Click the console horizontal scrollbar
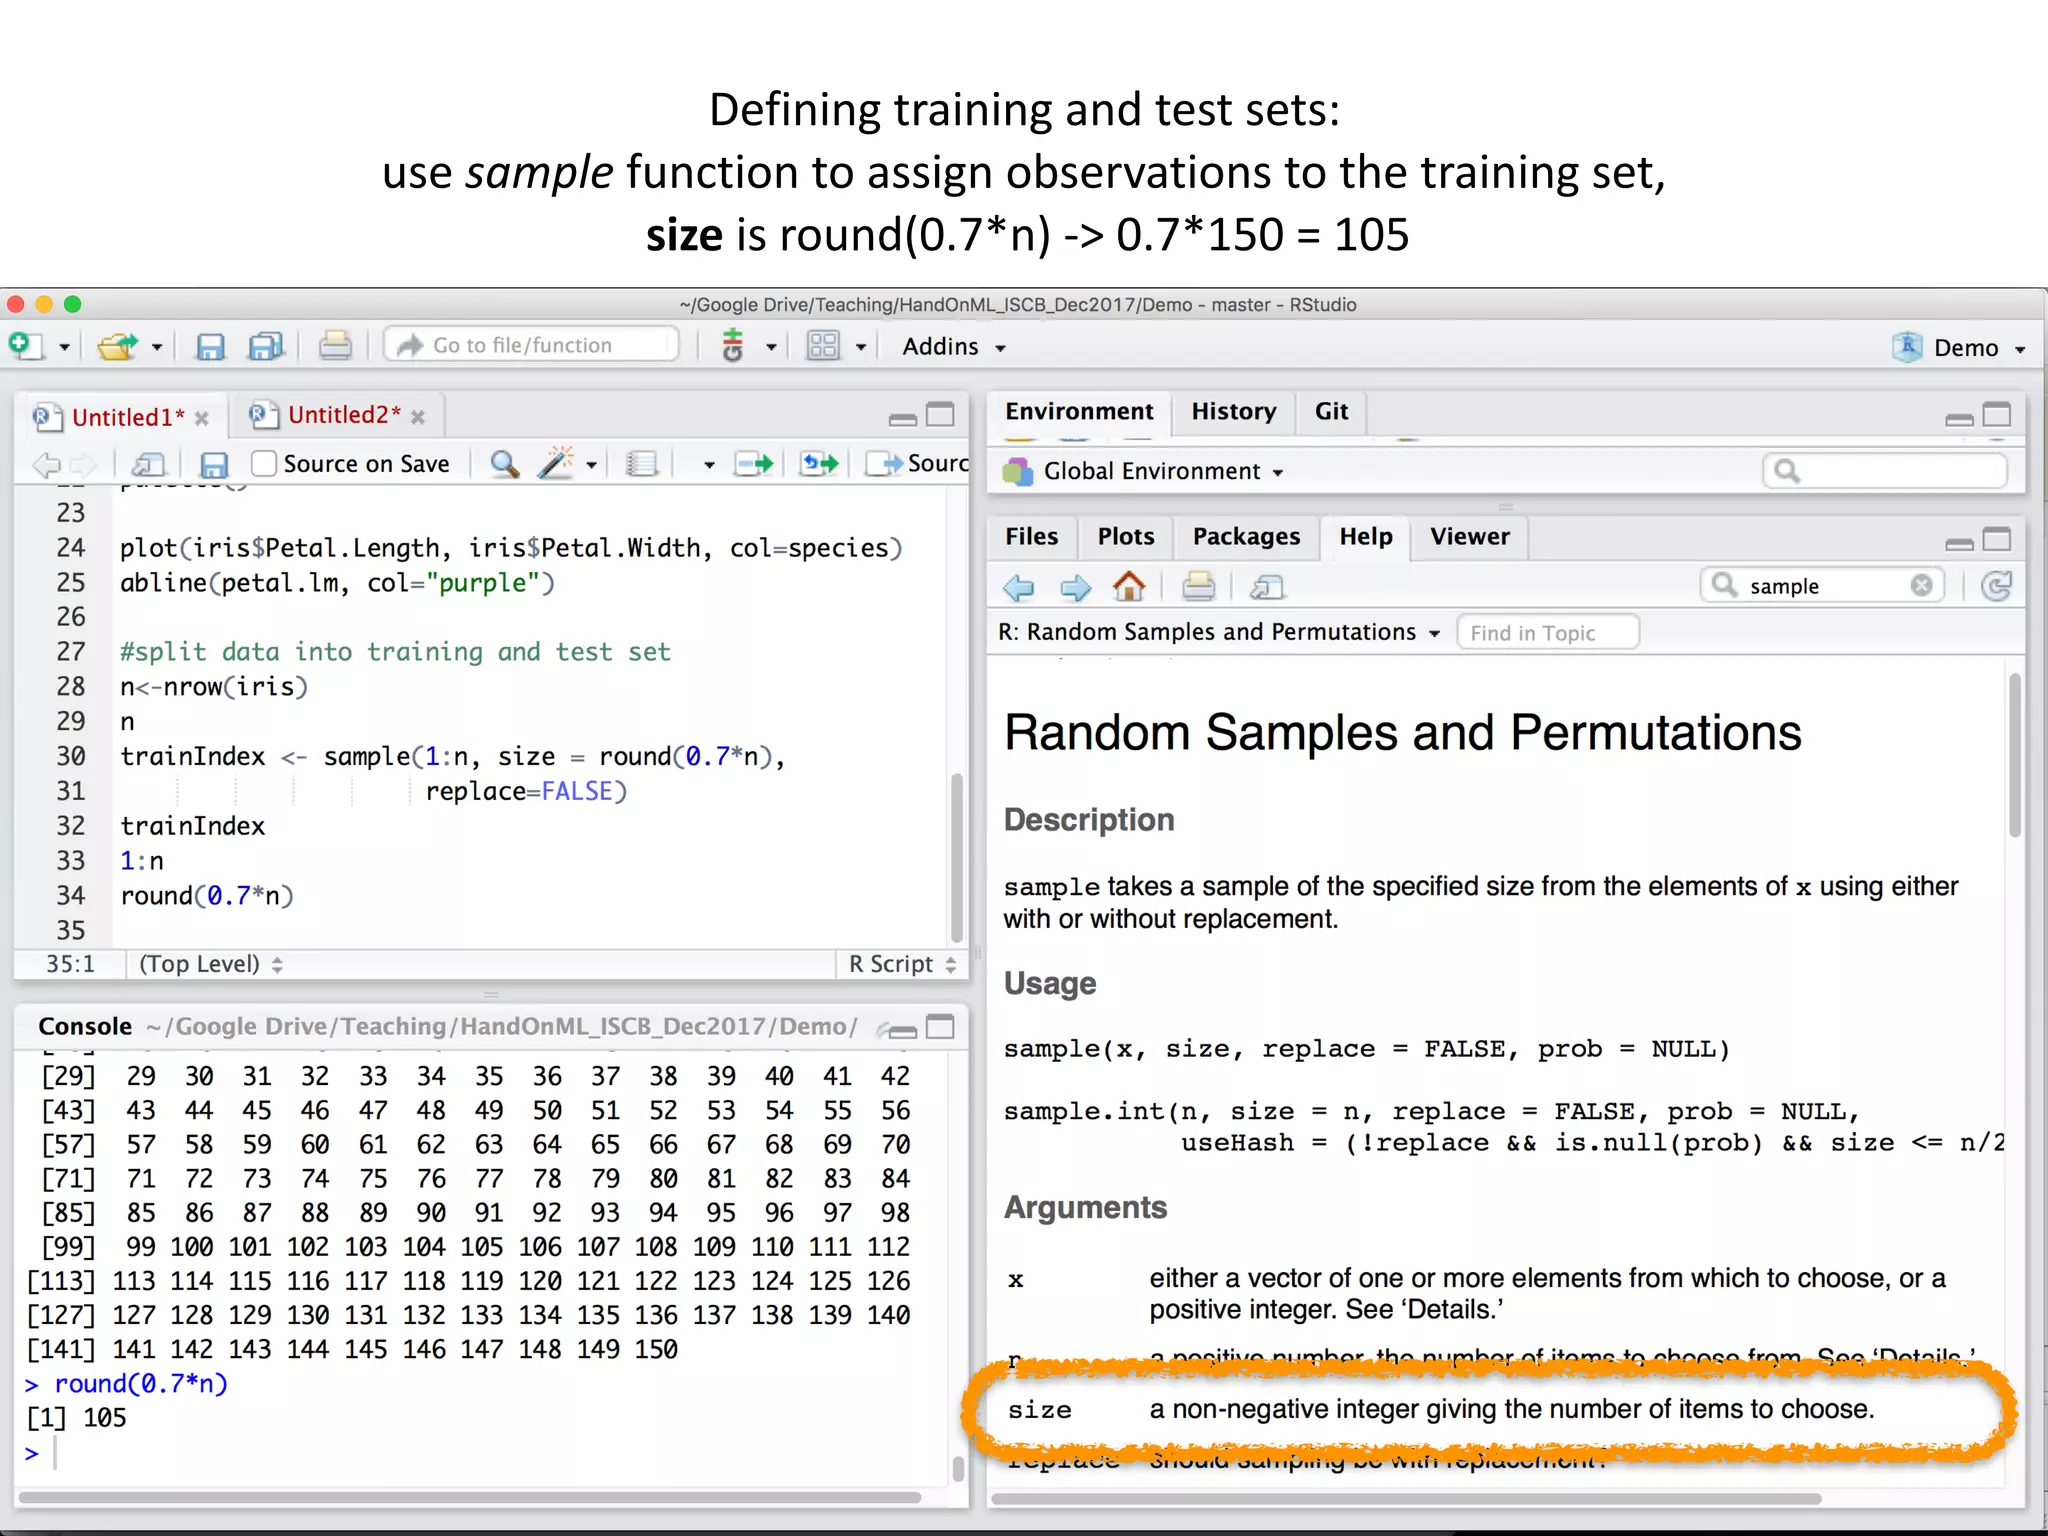This screenshot has height=1536, width=2048. [469, 1497]
